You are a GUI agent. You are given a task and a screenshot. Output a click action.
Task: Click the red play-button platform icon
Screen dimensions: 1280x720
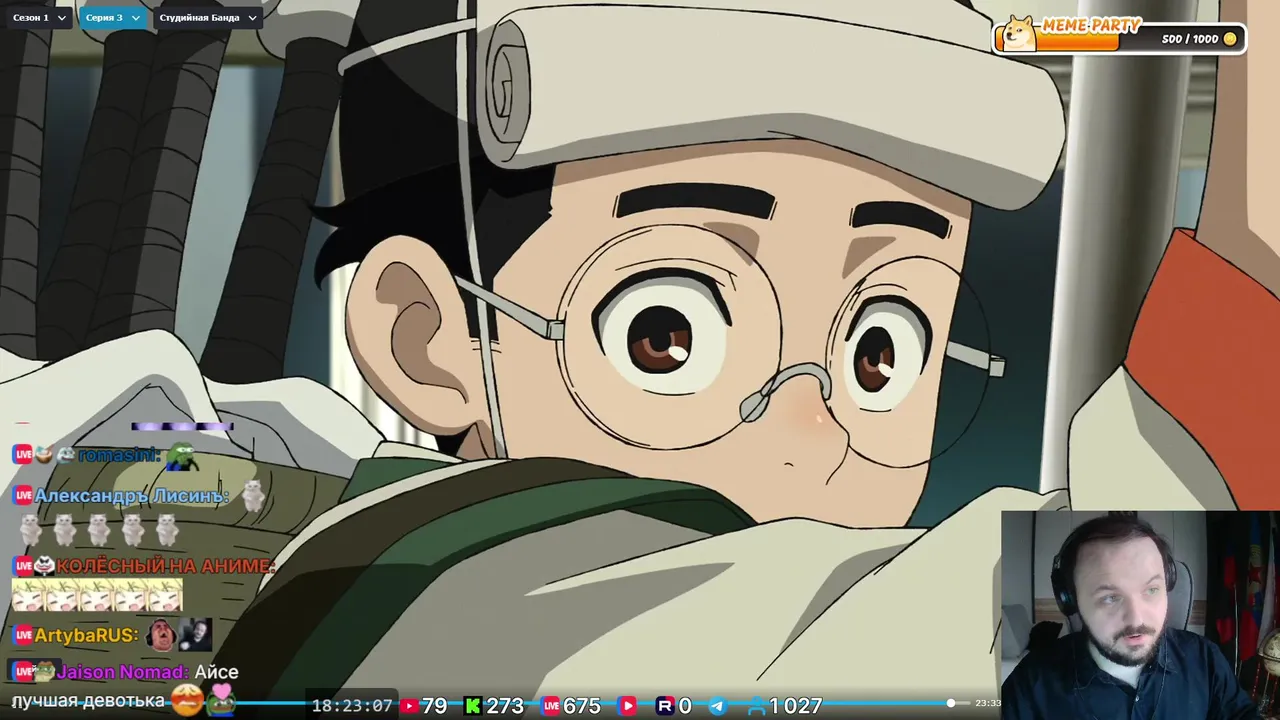627,706
